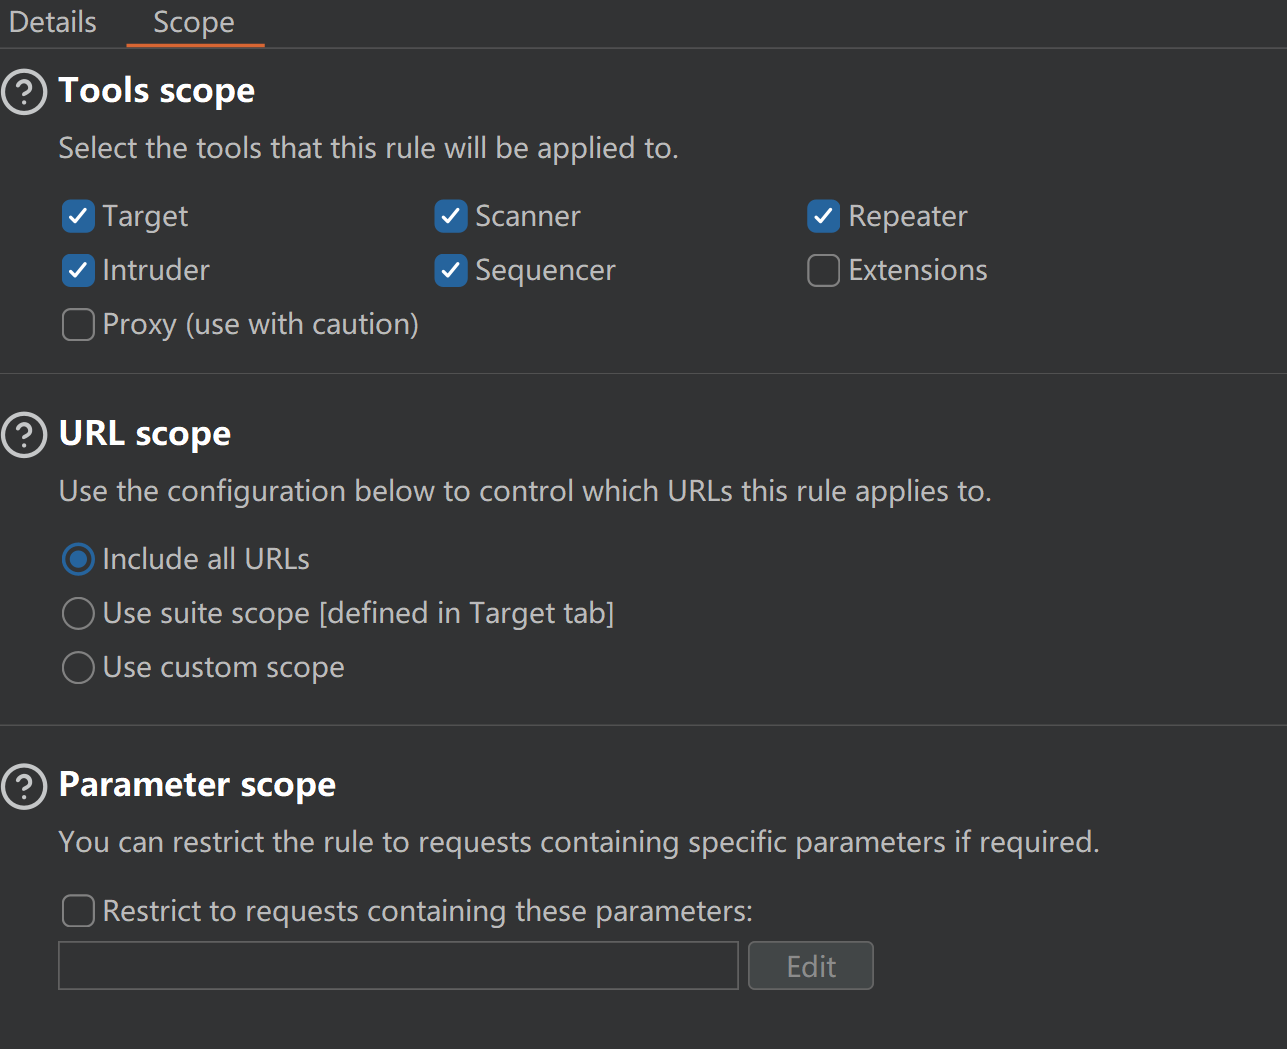Switch to the Details tab
The width and height of the screenshot is (1287, 1049).
coord(53,22)
